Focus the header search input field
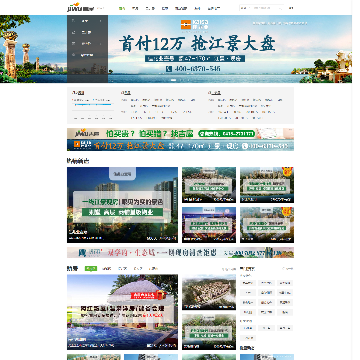The height and width of the screenshot is (360, 360). point(261,8)
